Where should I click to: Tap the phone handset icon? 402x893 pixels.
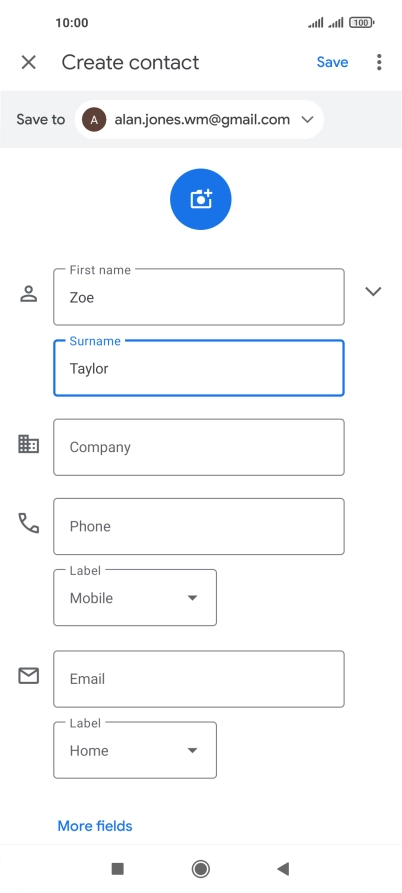[x=28, y=523]
